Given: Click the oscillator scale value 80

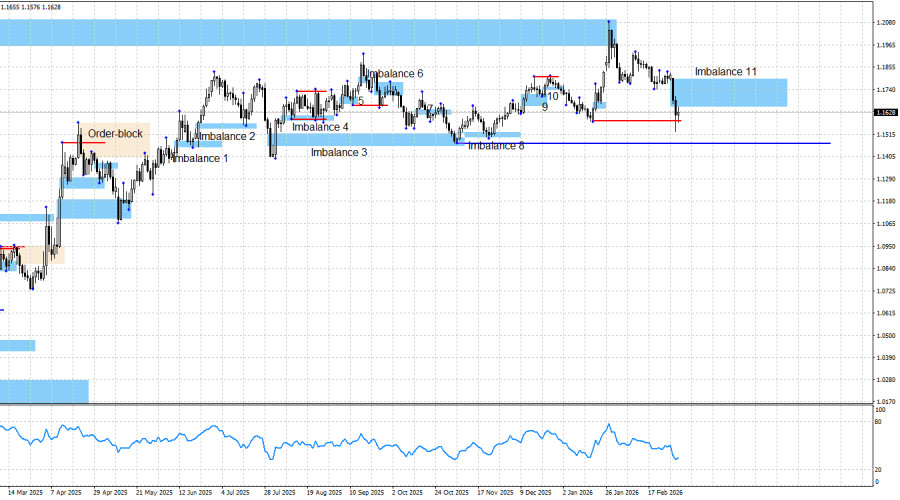Looking at the screenshot, I should click(878, 422).
